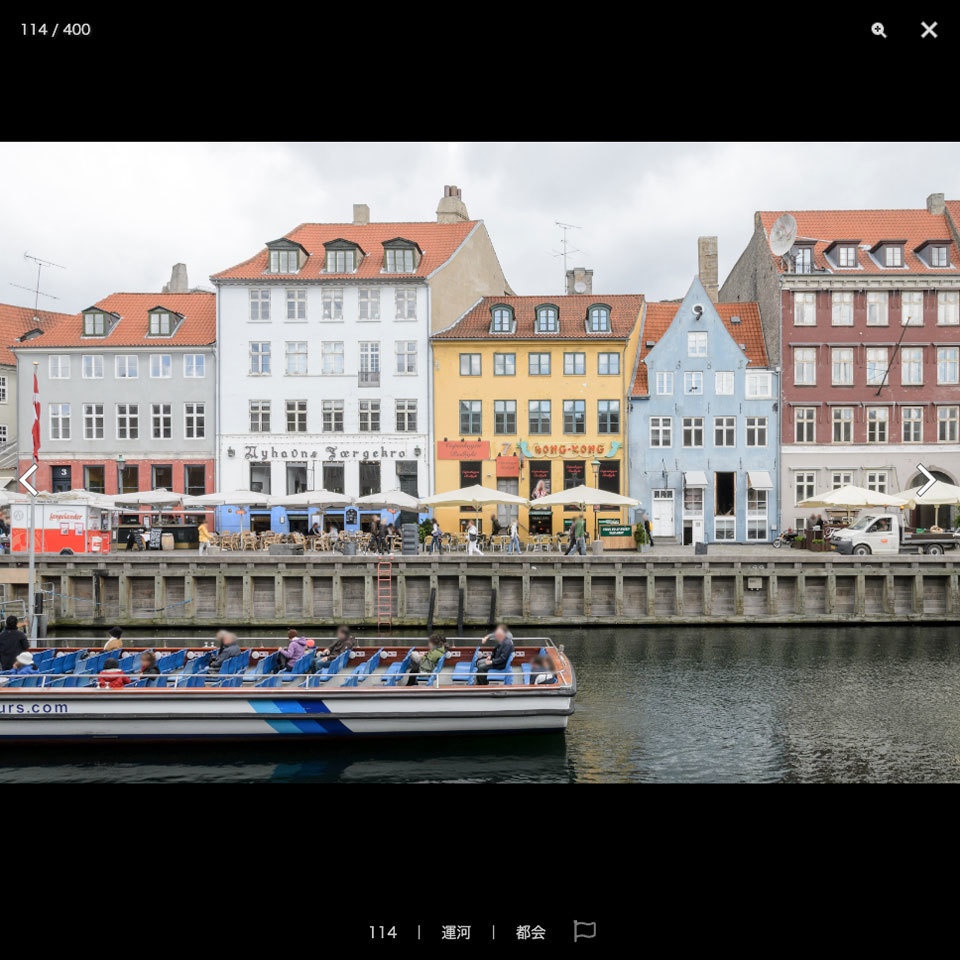Advance to the next image
This screenshot has height=960, width=960.
(926, 479)
